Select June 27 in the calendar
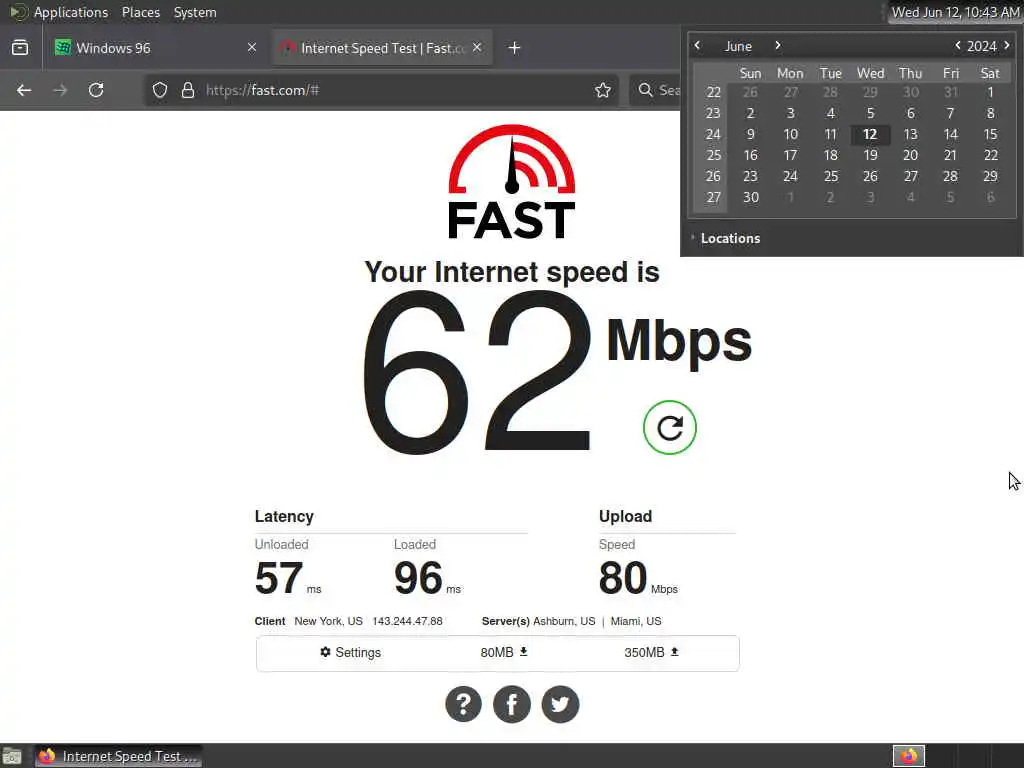Screen dimensions: 1024x768 click(x=910, y=176)
